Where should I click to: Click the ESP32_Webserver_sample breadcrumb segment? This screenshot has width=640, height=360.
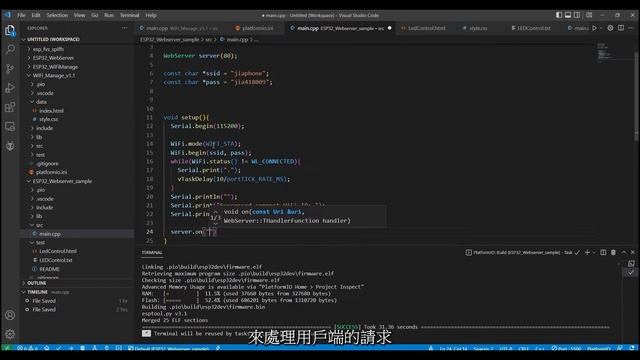tap(169, 40)
